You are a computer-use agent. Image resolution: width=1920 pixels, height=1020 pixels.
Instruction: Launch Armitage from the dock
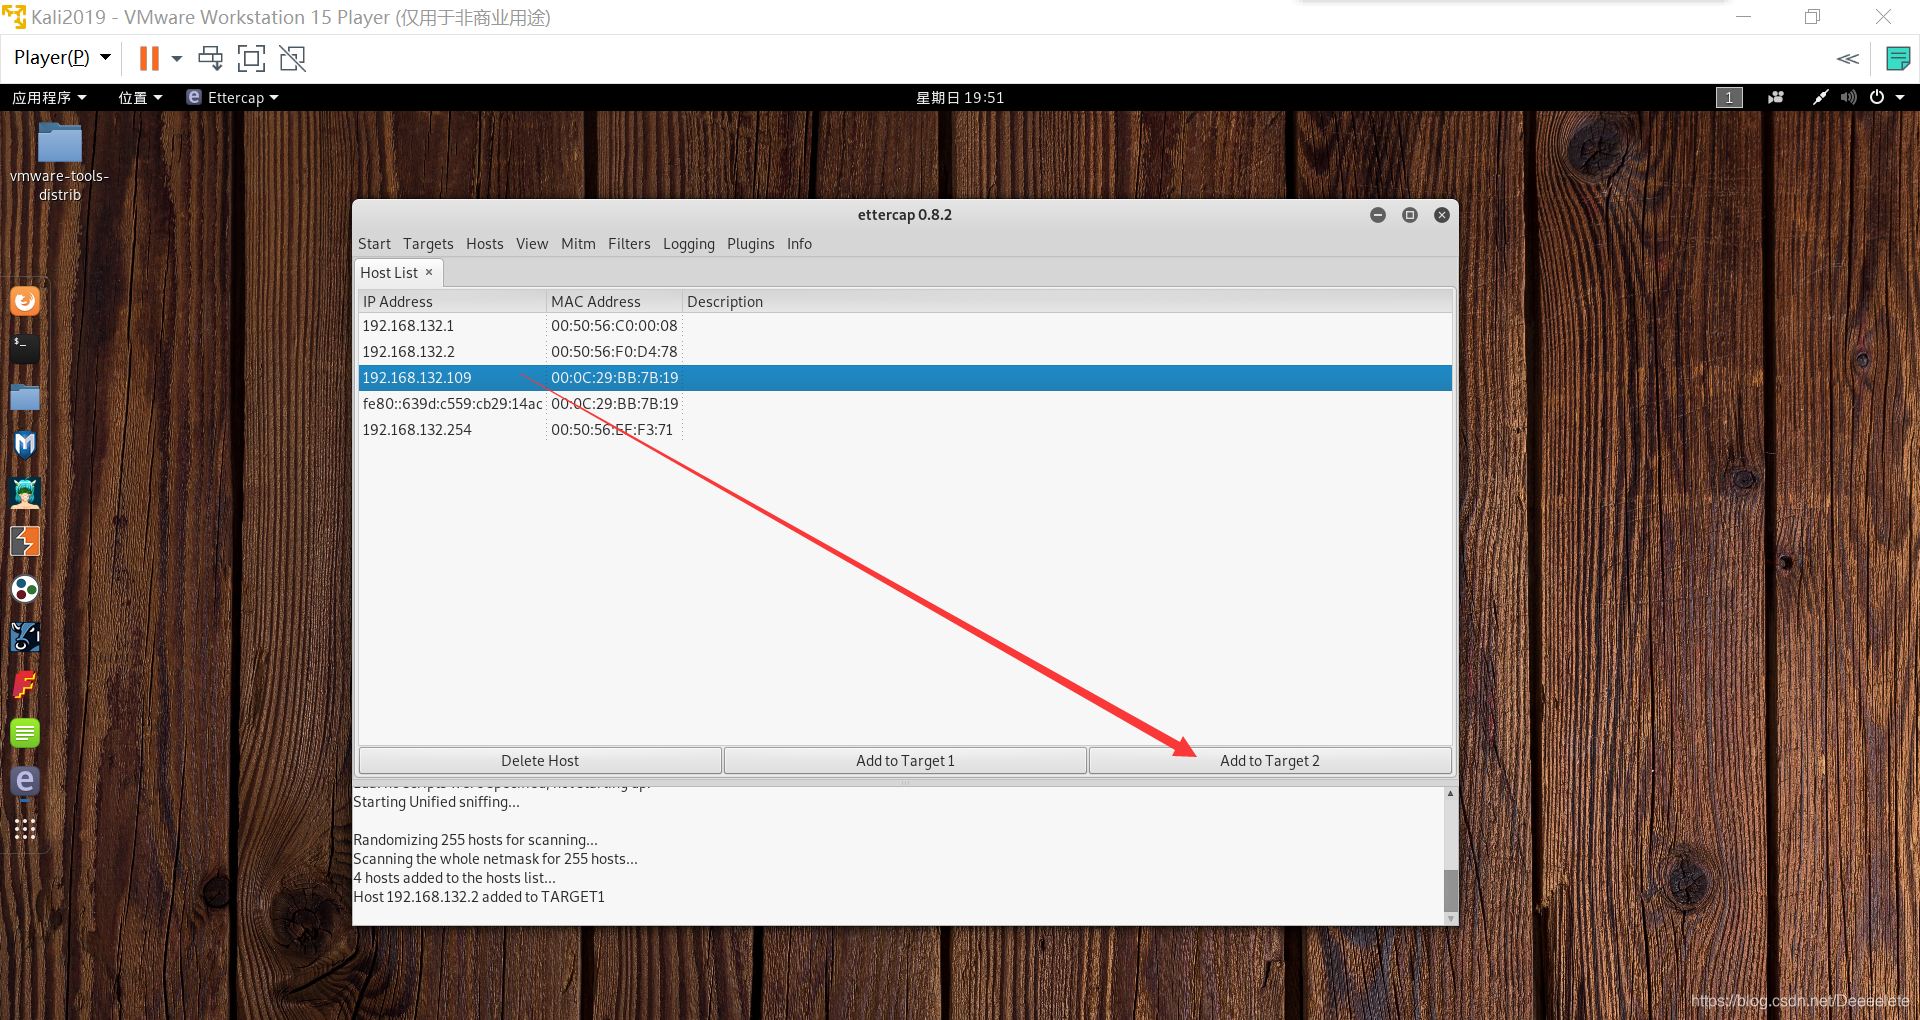25,492
